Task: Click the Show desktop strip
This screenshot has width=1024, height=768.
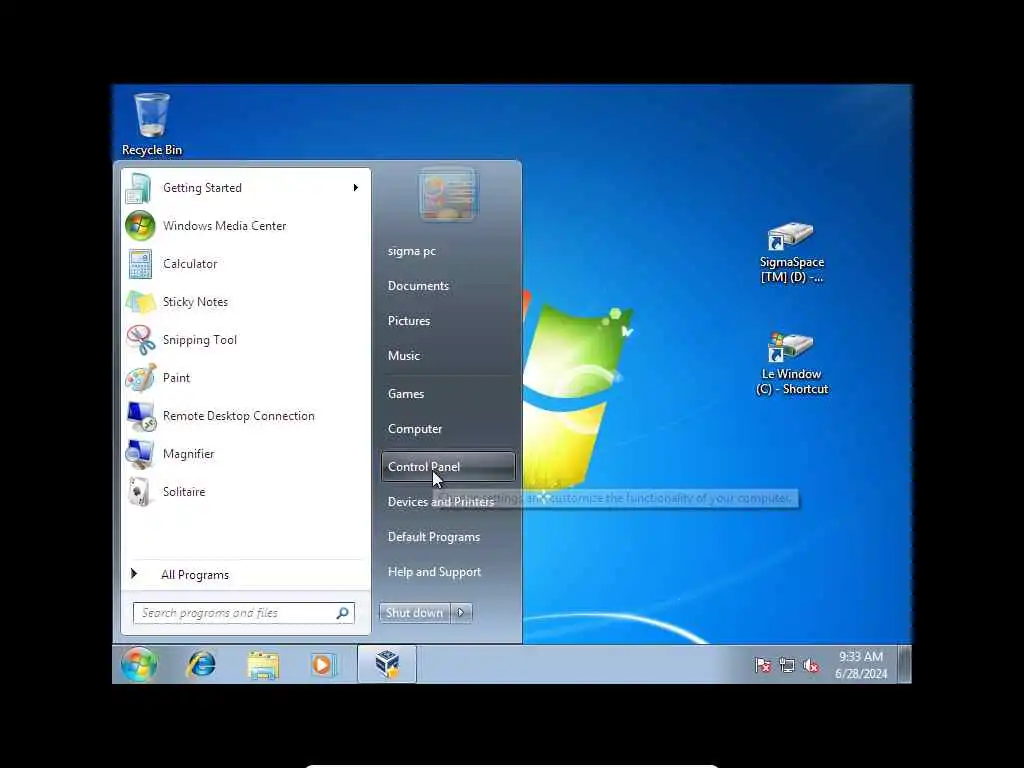Action: 904,664
